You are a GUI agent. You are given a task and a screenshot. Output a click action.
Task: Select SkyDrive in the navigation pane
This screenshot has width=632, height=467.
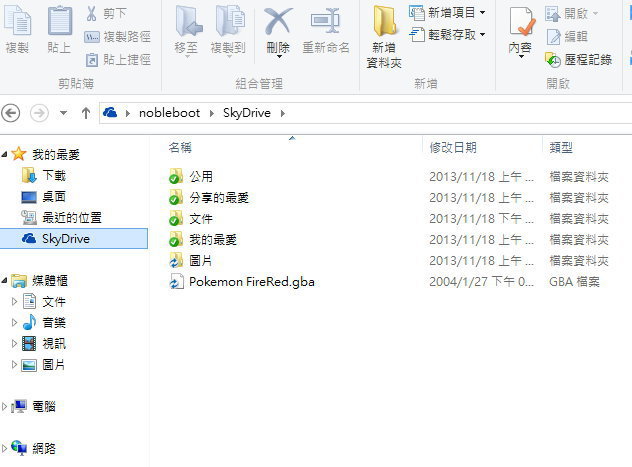[x=74, y=239]
